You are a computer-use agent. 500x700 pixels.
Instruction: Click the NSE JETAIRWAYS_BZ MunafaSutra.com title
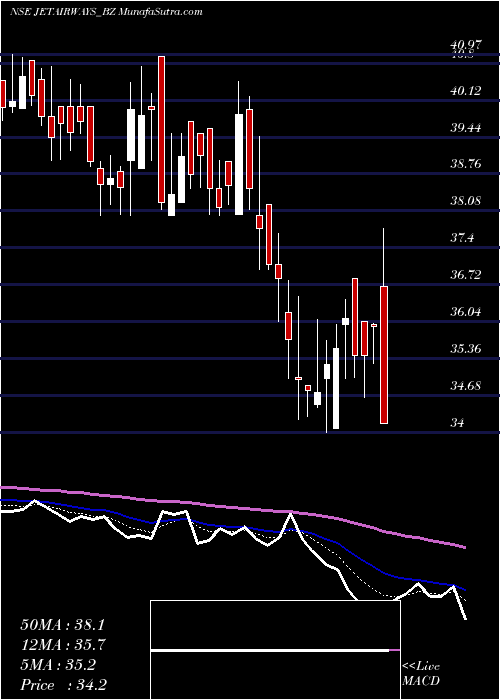106,12
